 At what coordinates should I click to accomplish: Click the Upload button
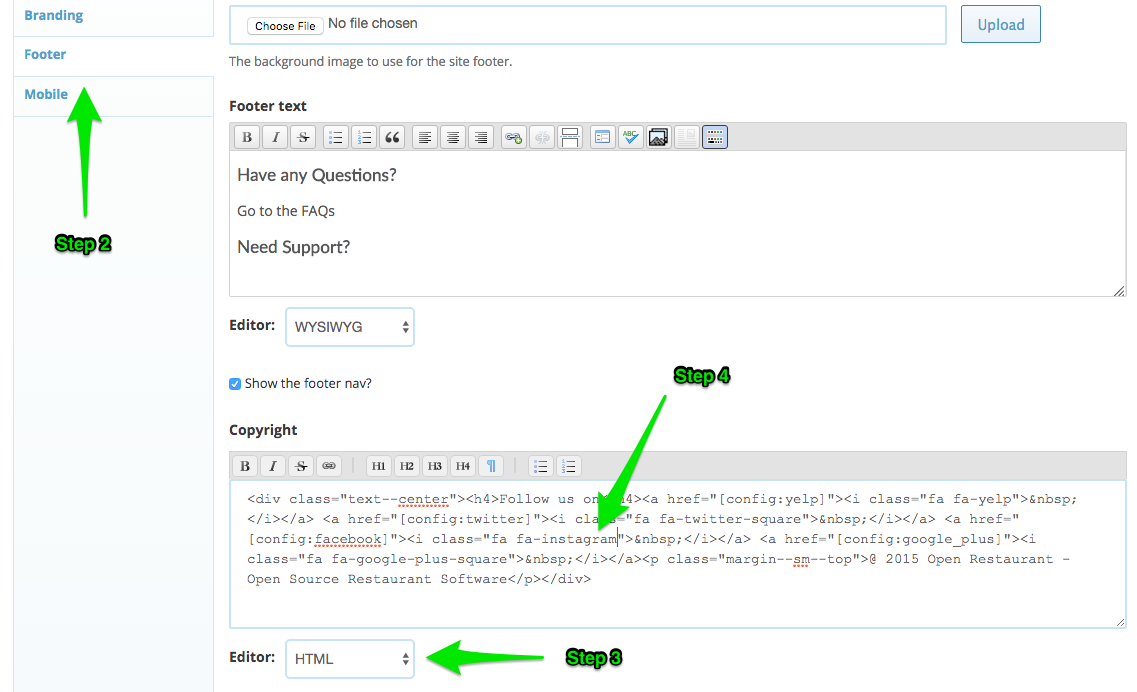tap(1001, 25)
